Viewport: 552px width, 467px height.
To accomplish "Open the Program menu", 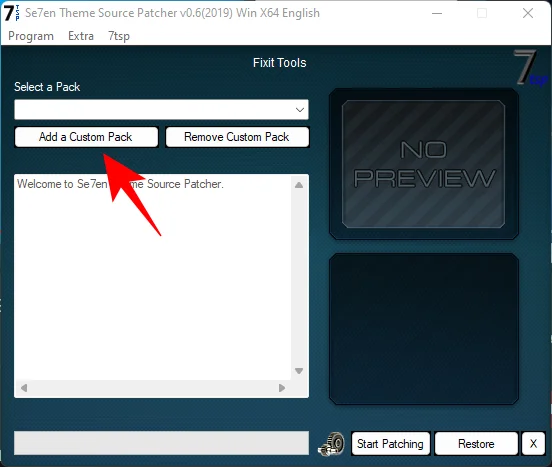I will (31, 36).
